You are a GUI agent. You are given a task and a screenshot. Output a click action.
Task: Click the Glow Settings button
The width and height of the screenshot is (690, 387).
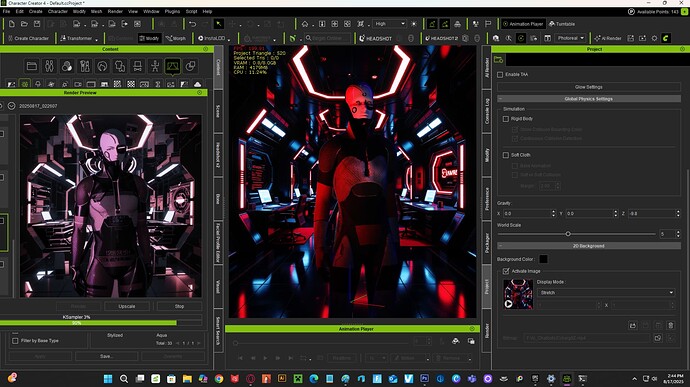tap(589, 87)
